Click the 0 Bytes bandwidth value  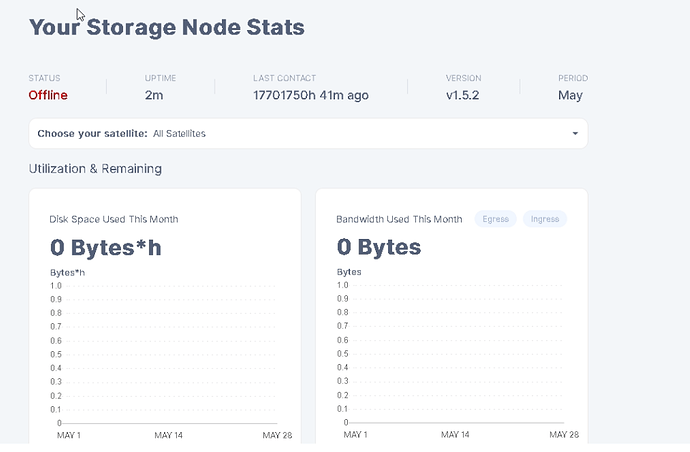pos(379,247)
